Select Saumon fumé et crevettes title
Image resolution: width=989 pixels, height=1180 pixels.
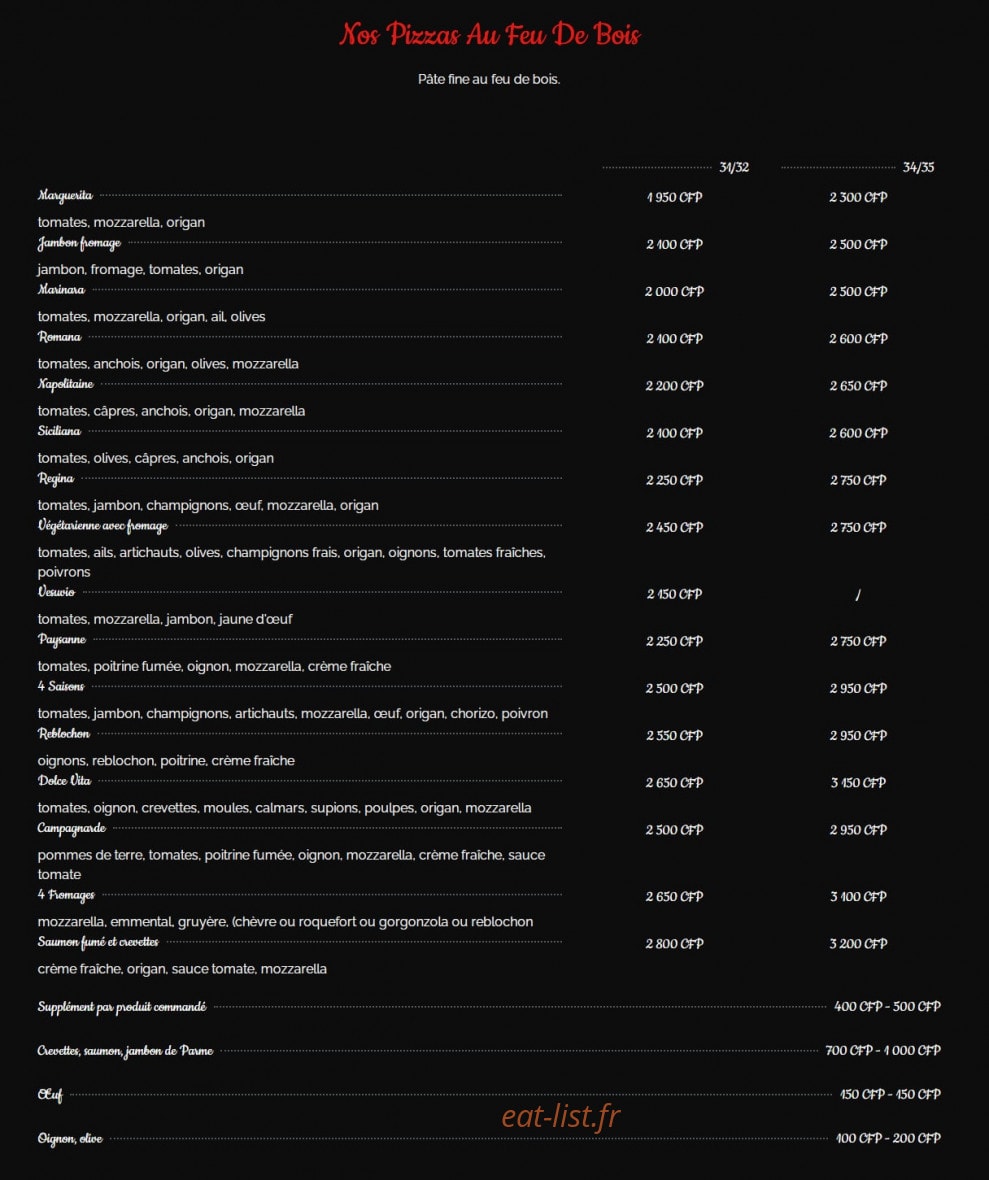98,942
